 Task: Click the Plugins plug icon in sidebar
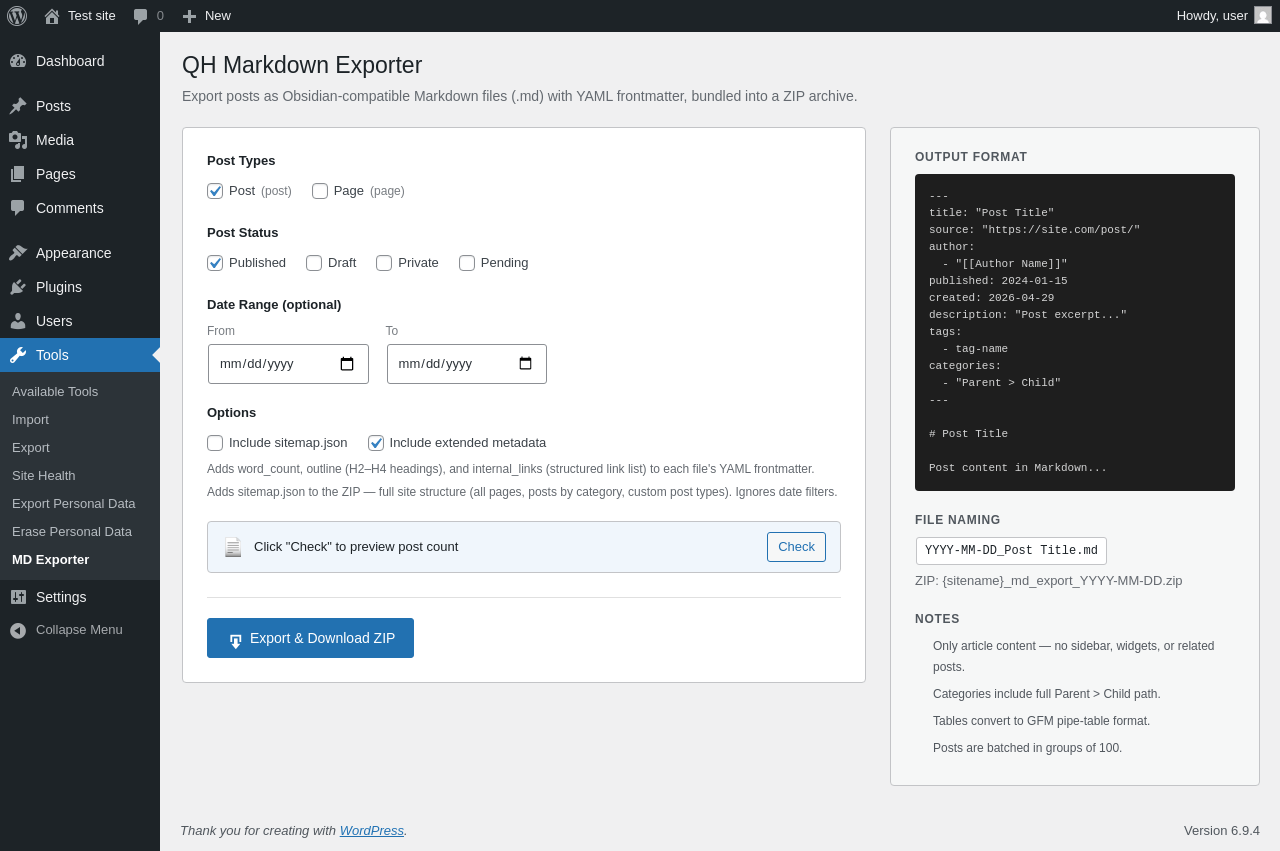point(18,287)
